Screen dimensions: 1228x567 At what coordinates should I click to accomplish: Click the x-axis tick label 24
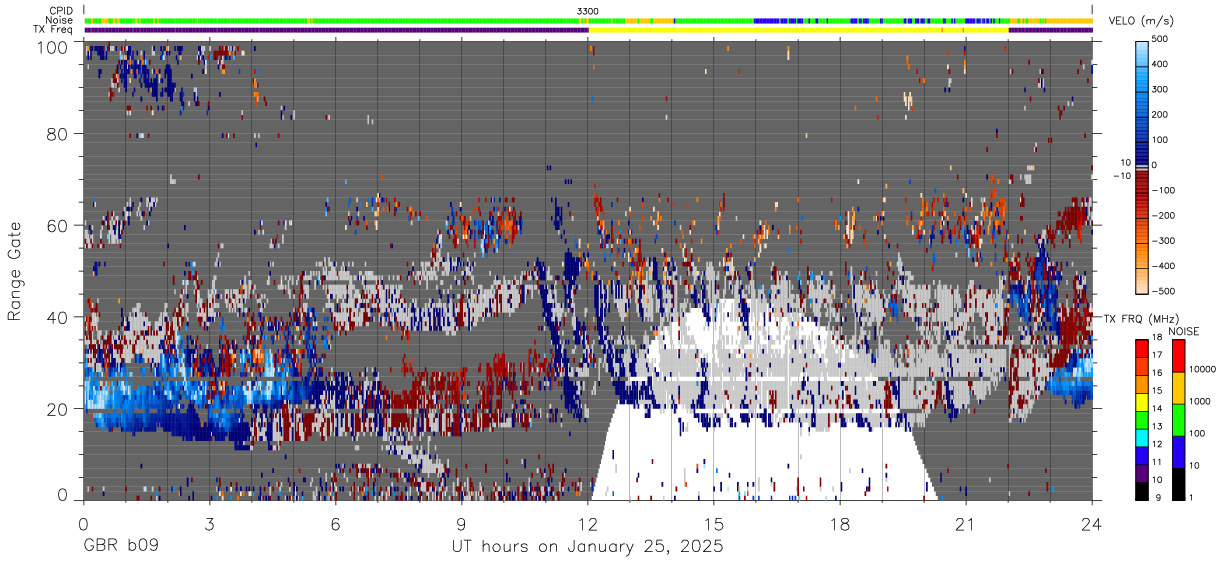point(1092,523)
